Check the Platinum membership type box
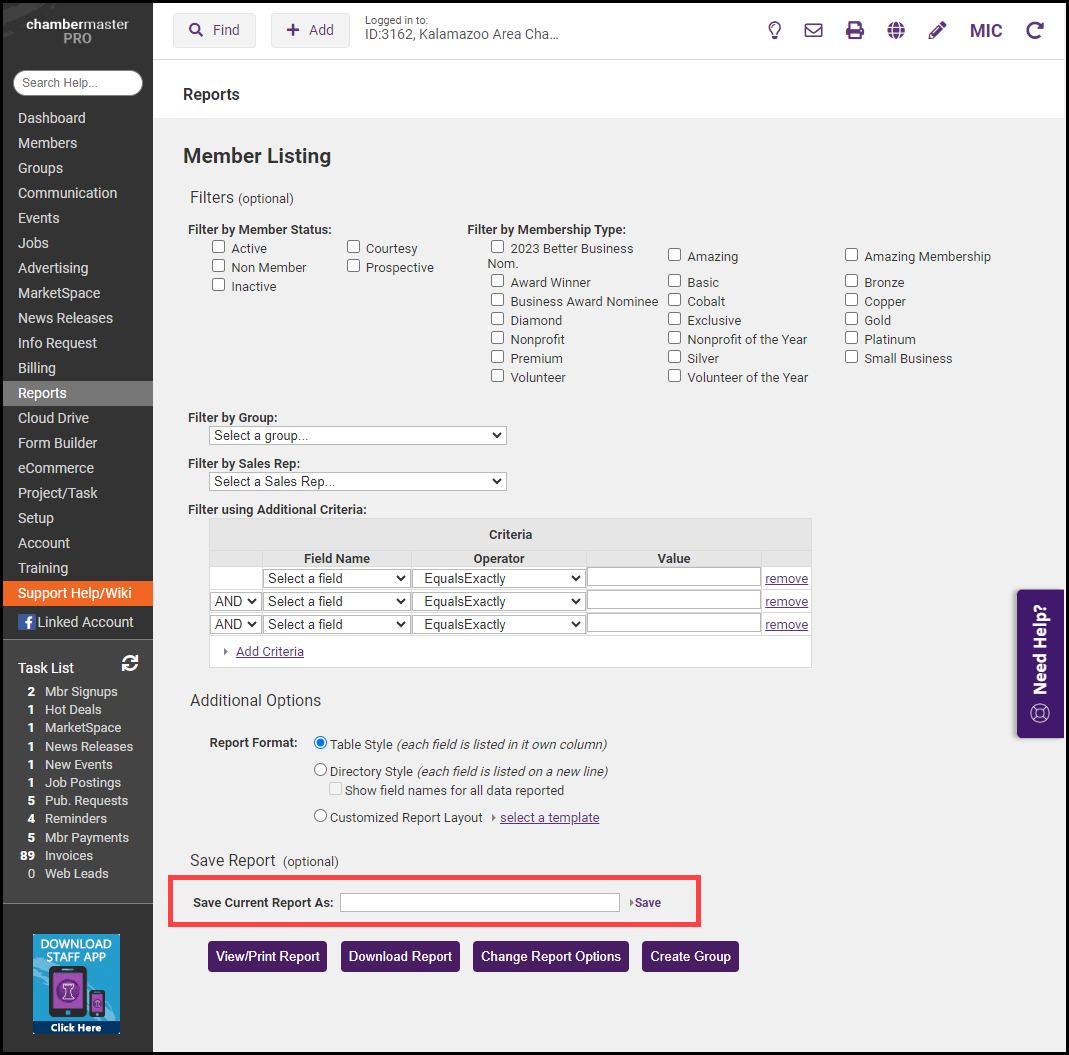 click(851, 338)
